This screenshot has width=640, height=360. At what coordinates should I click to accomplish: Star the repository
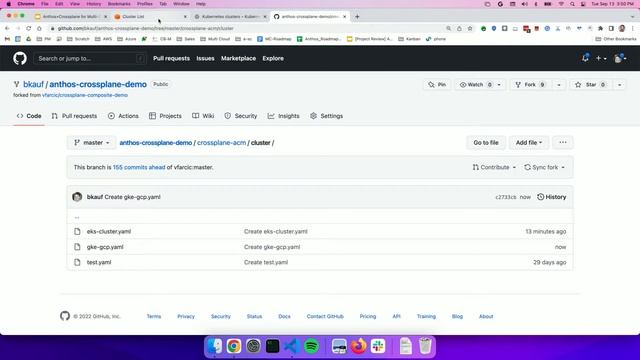tap(590, 84)
